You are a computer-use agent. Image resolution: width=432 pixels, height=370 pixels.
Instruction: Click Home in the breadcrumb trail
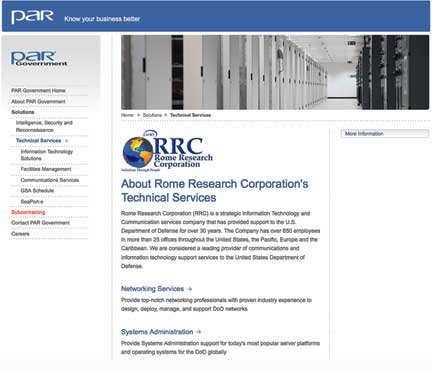tap(127, 115)
